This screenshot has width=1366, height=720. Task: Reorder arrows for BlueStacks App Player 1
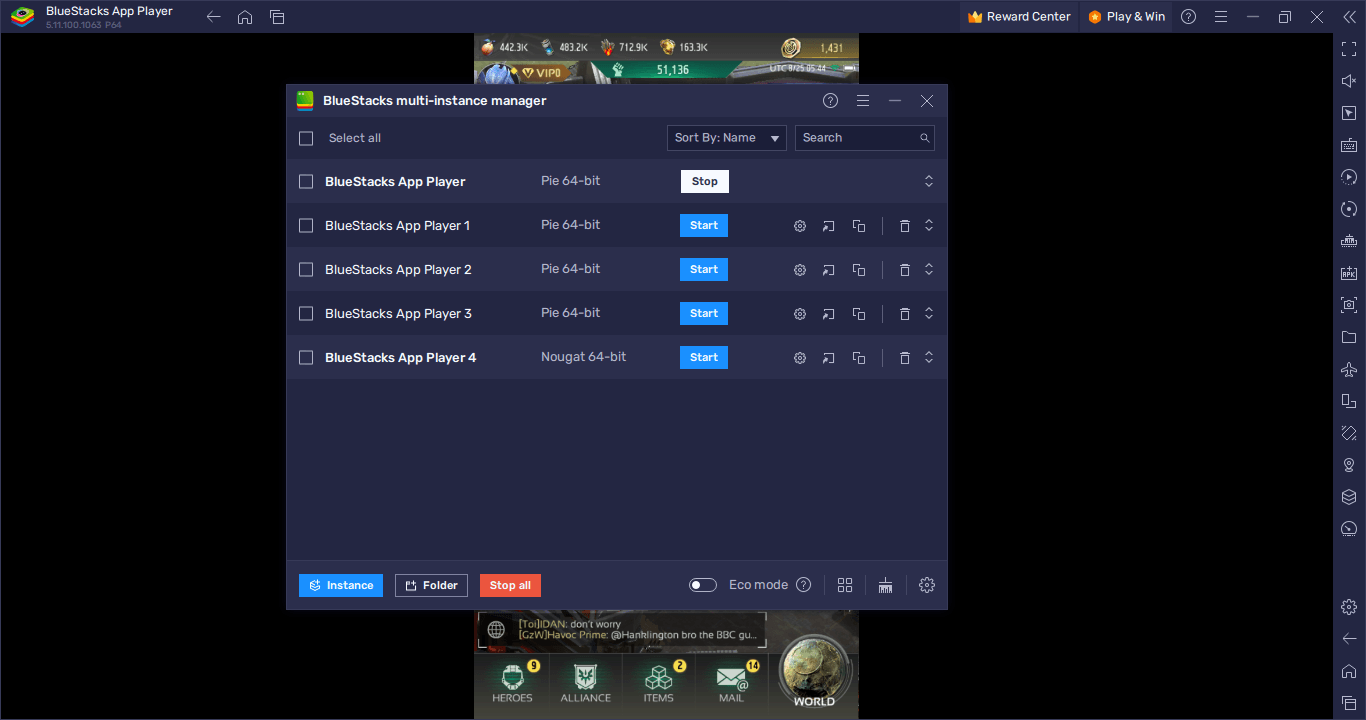pos(929,226)
